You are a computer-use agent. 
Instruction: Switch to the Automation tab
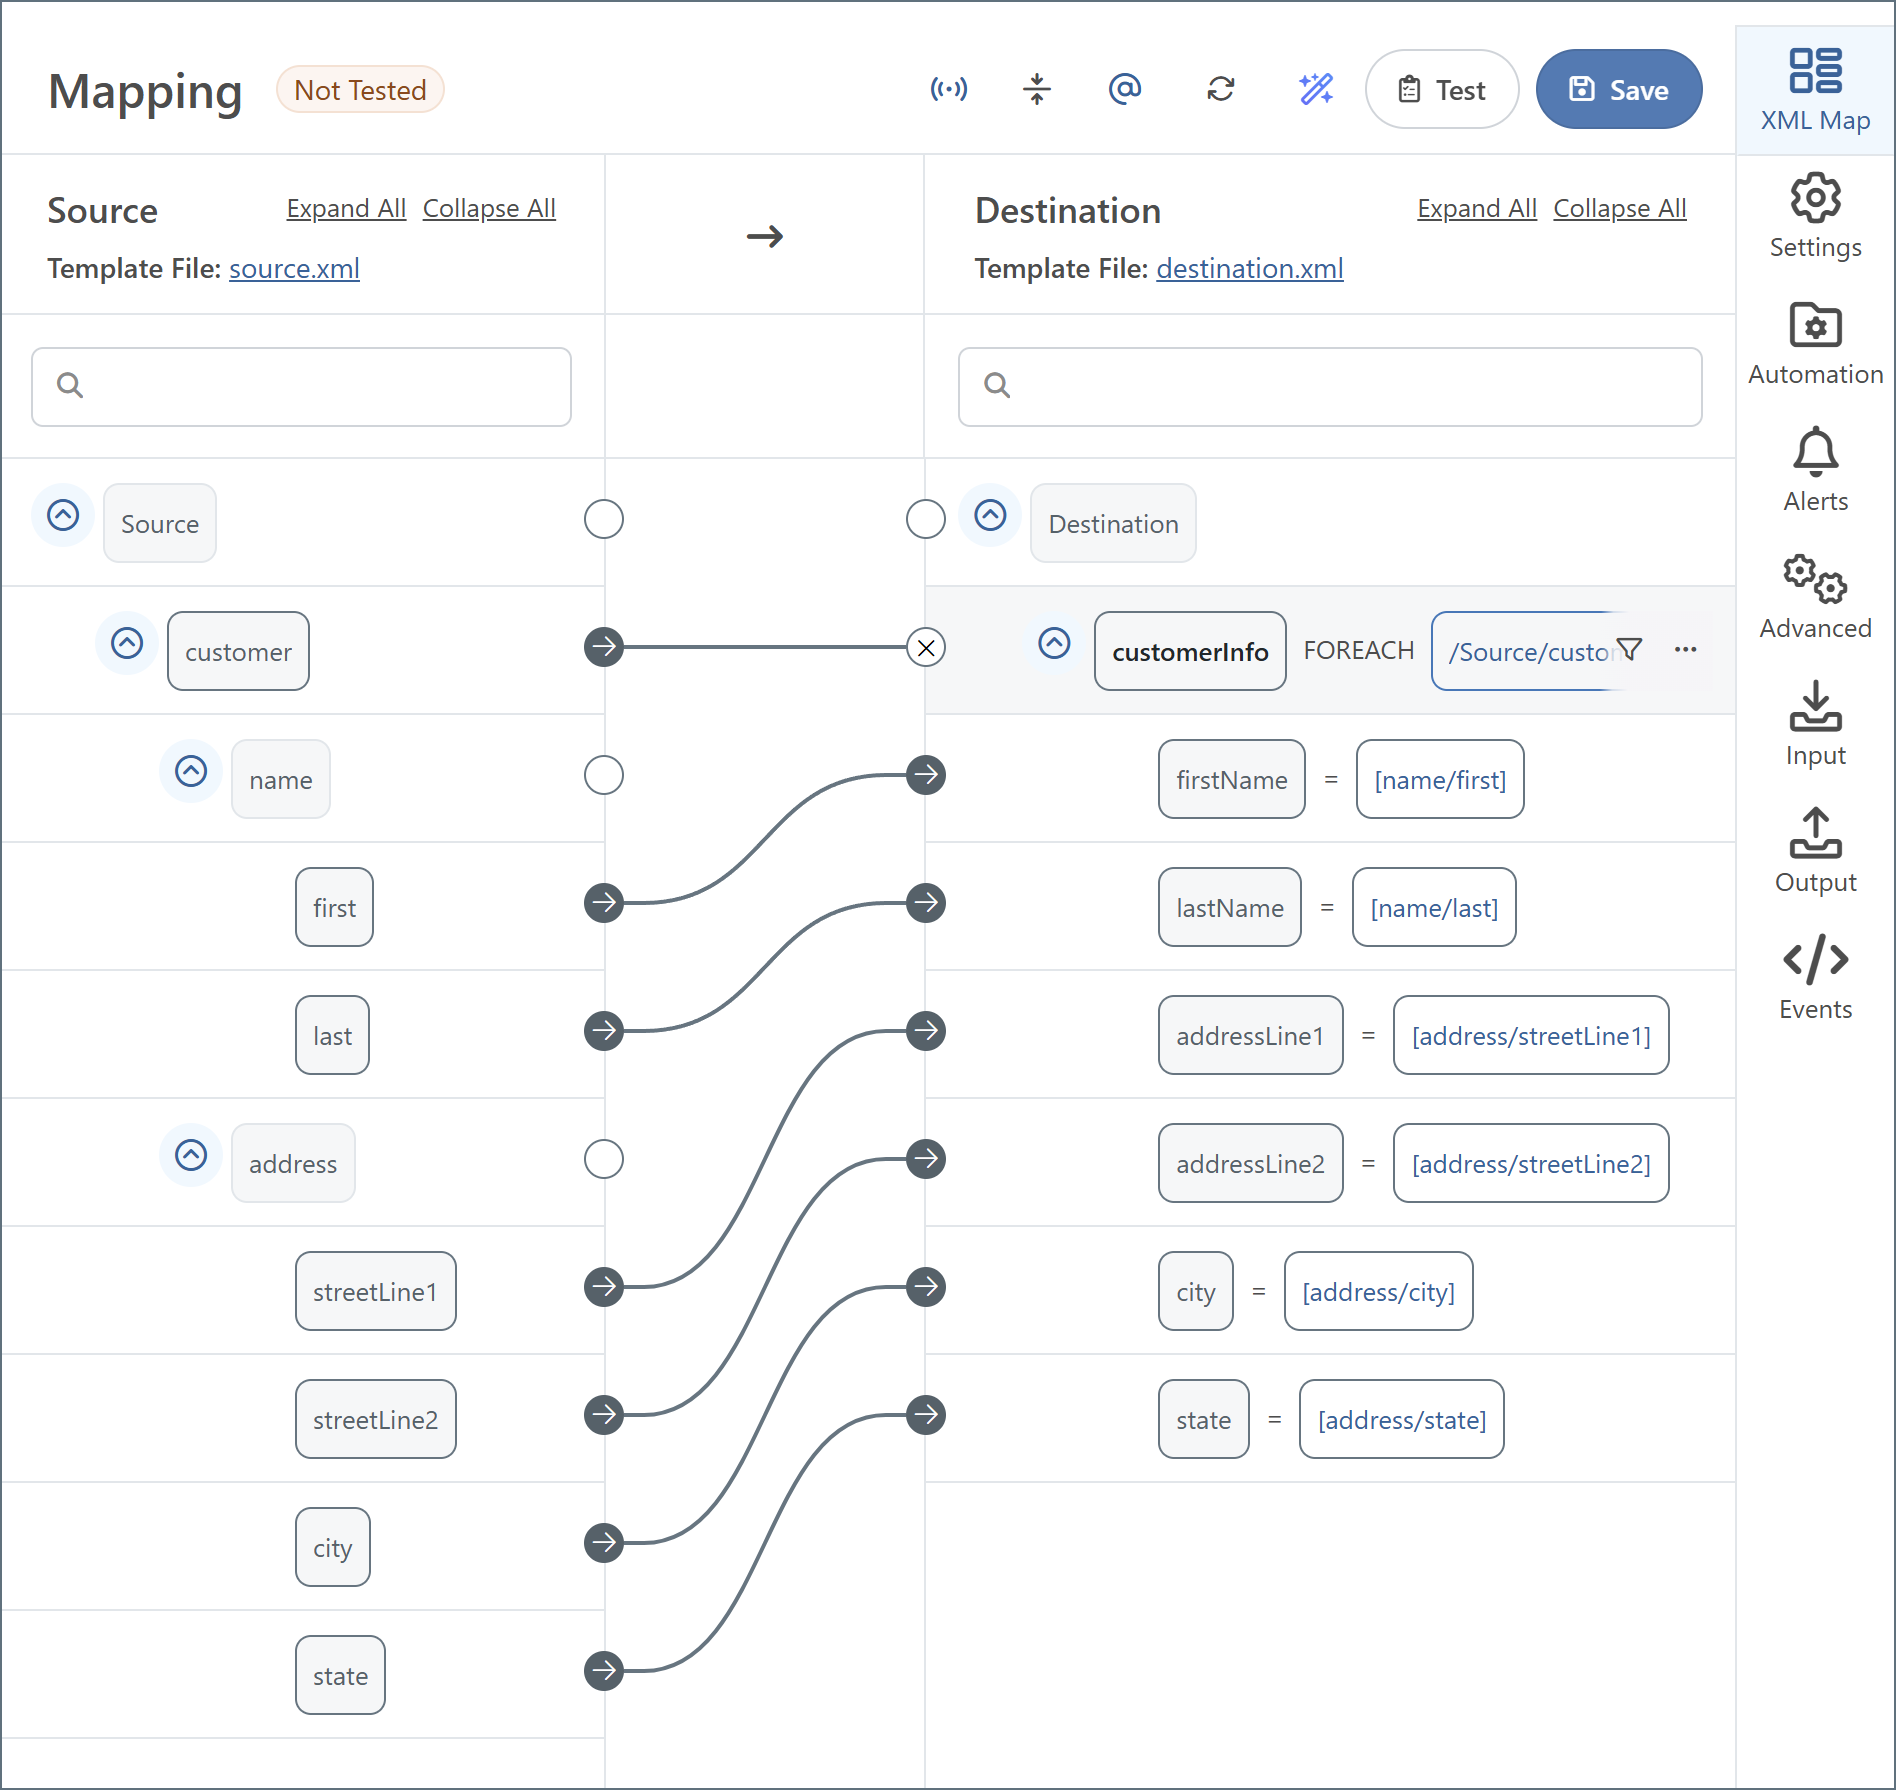pos(1815,344)
